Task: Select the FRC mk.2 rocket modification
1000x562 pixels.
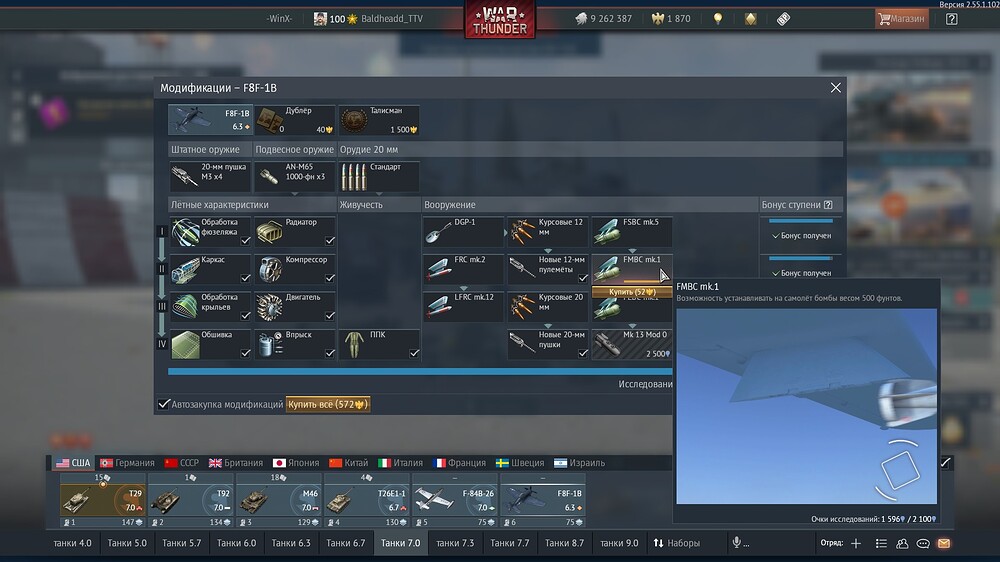Action: pos(463,269)
